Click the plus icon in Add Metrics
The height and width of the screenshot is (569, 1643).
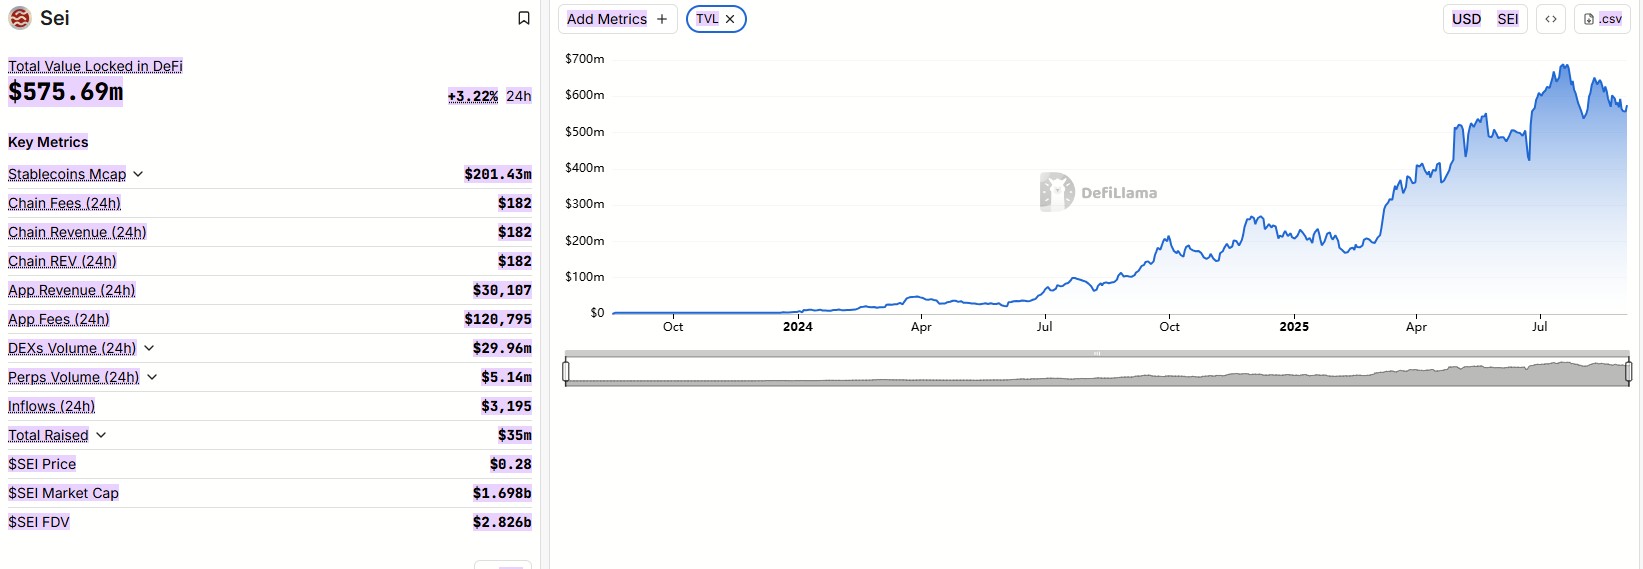click(x=662, y=19)
